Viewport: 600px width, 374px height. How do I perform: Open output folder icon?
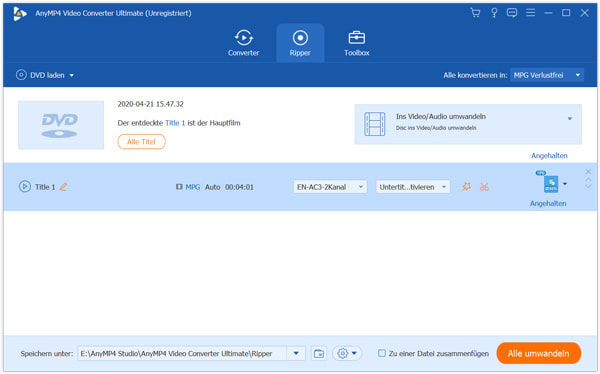click(319, 353)
